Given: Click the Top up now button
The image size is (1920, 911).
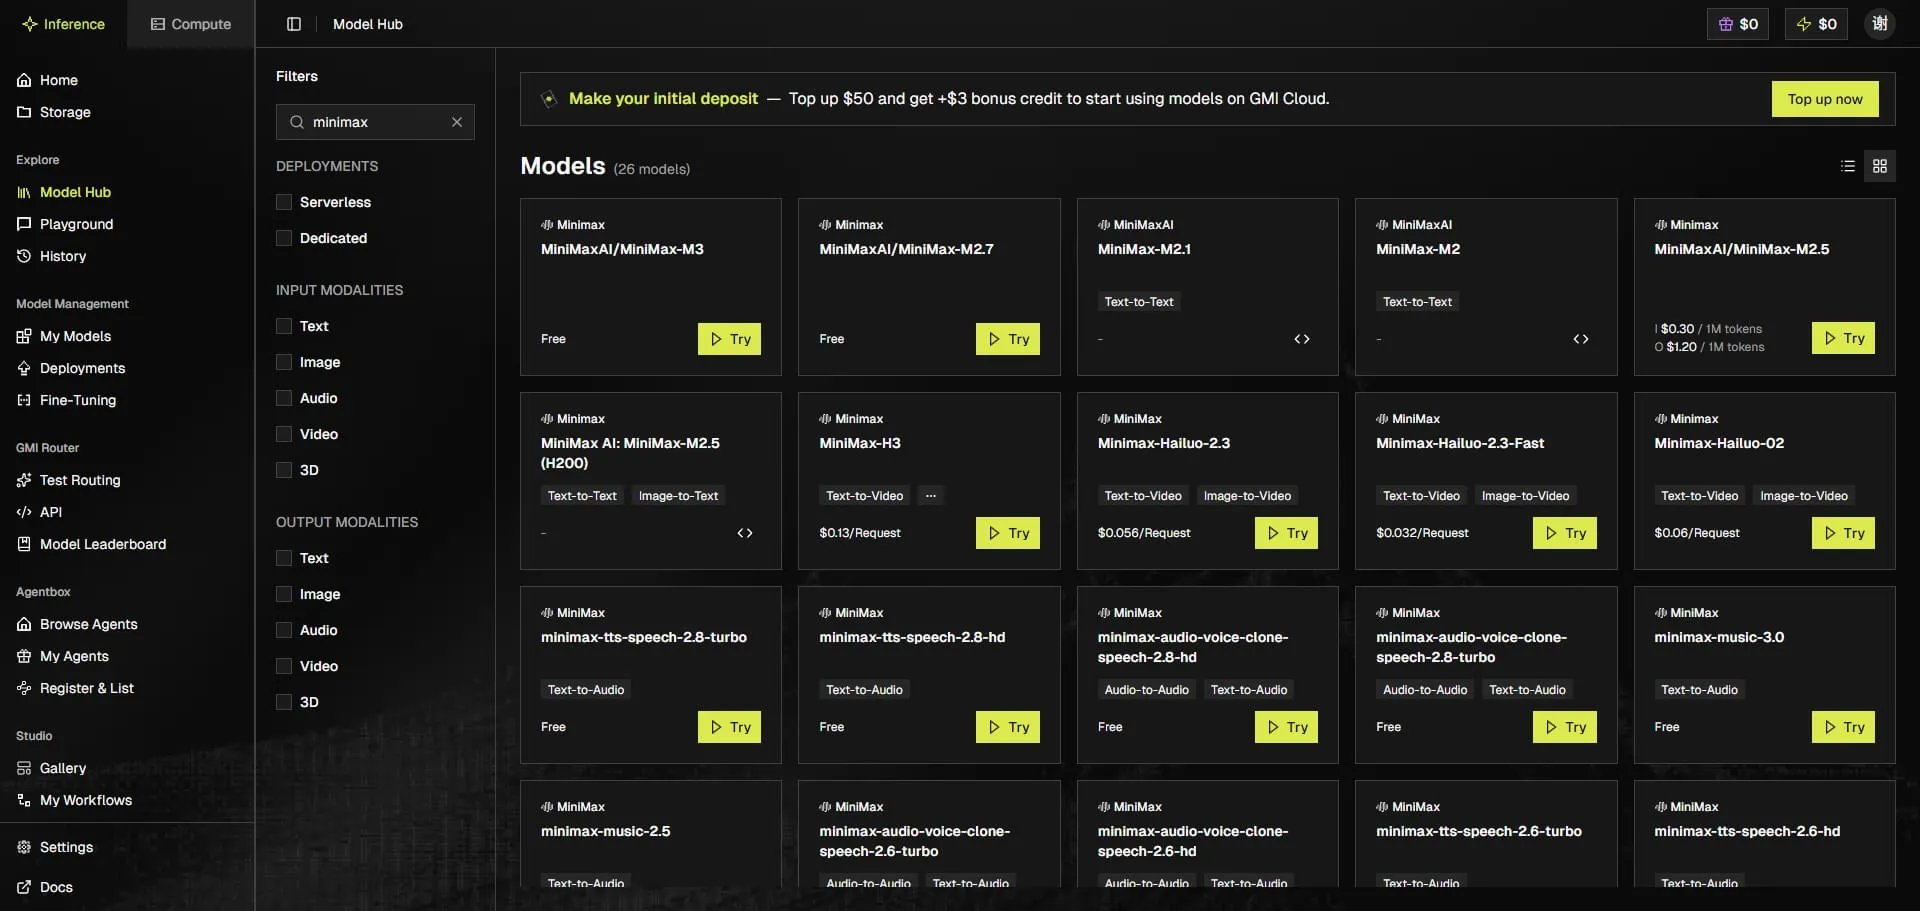Looking at the screenshot, I should (1825, 99).
